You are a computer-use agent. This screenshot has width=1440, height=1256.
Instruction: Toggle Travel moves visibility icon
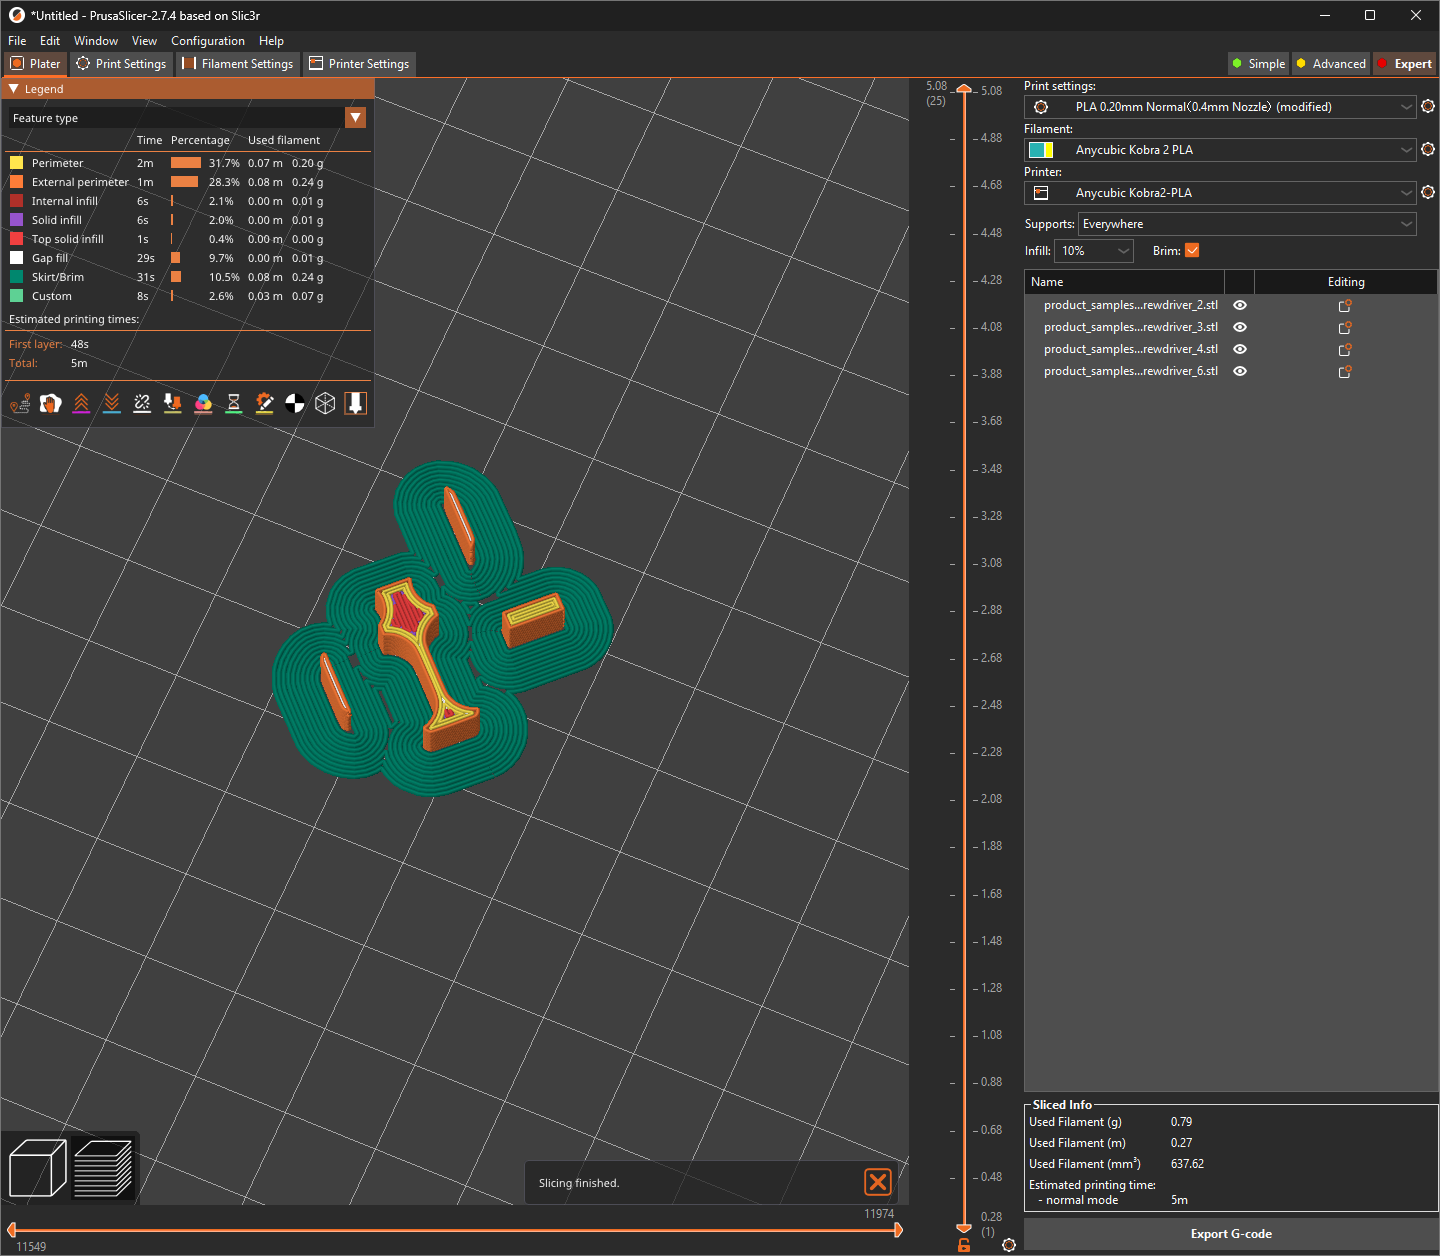(20, 403)
